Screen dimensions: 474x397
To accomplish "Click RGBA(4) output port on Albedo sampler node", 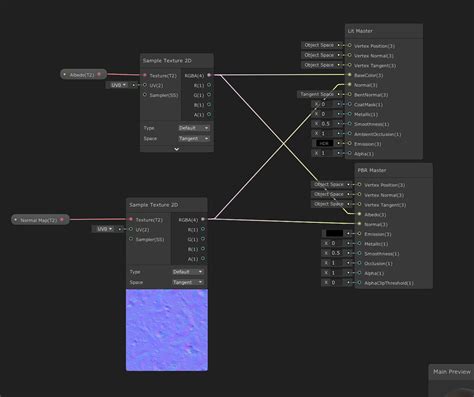I will click(x=209, y=75).
